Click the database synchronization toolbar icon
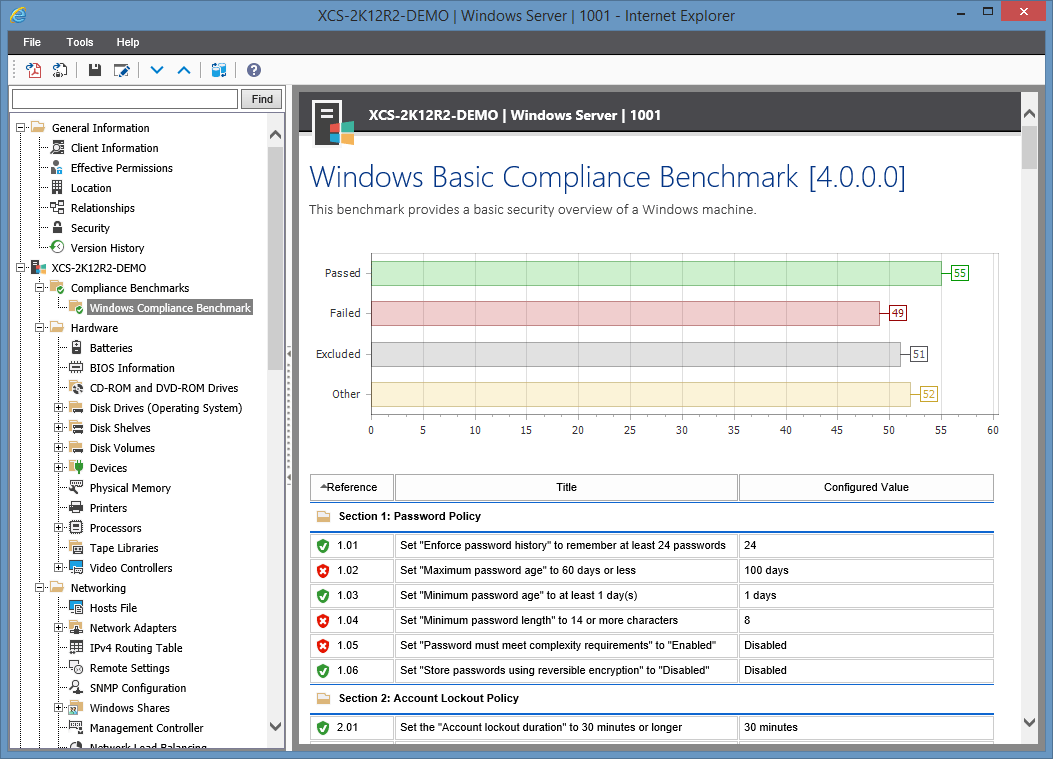Screen dimensions: 1053x759 point(219,70)
